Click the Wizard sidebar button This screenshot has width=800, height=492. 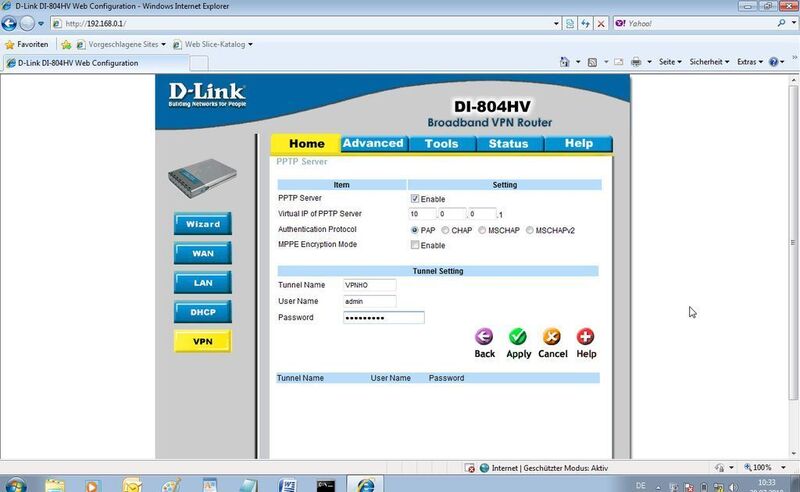203,224
